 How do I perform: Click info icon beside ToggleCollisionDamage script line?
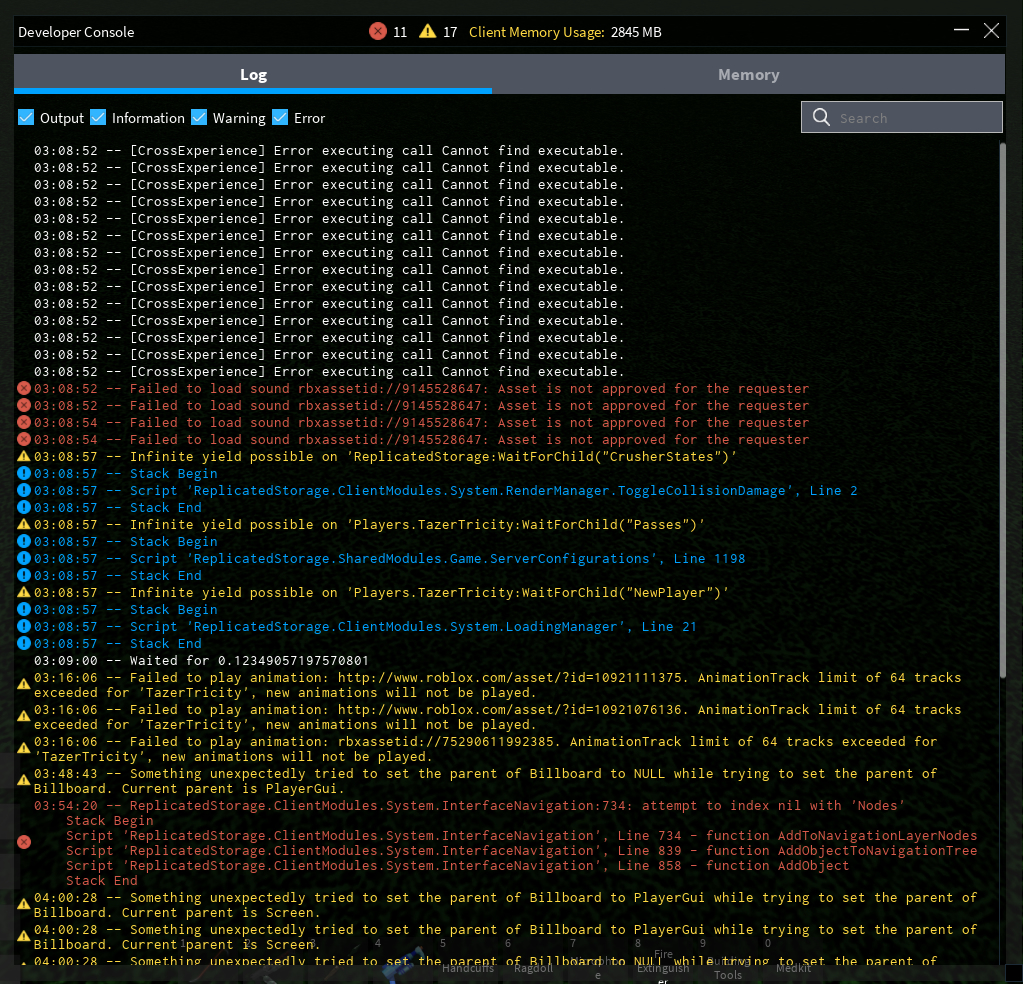tap(24, 491)
